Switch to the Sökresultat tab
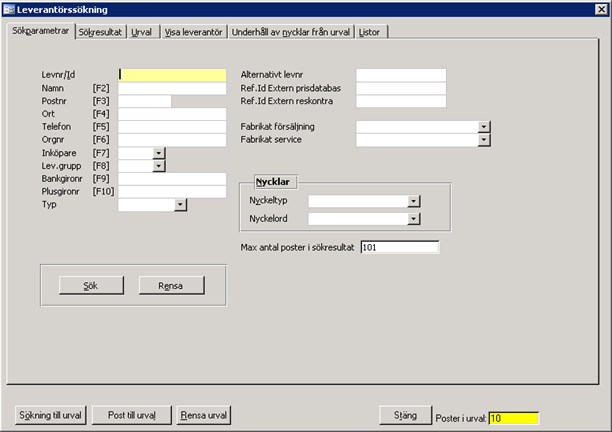Viewport: 612px width, 432px height. pyautogui.click(x=100, y=32)
